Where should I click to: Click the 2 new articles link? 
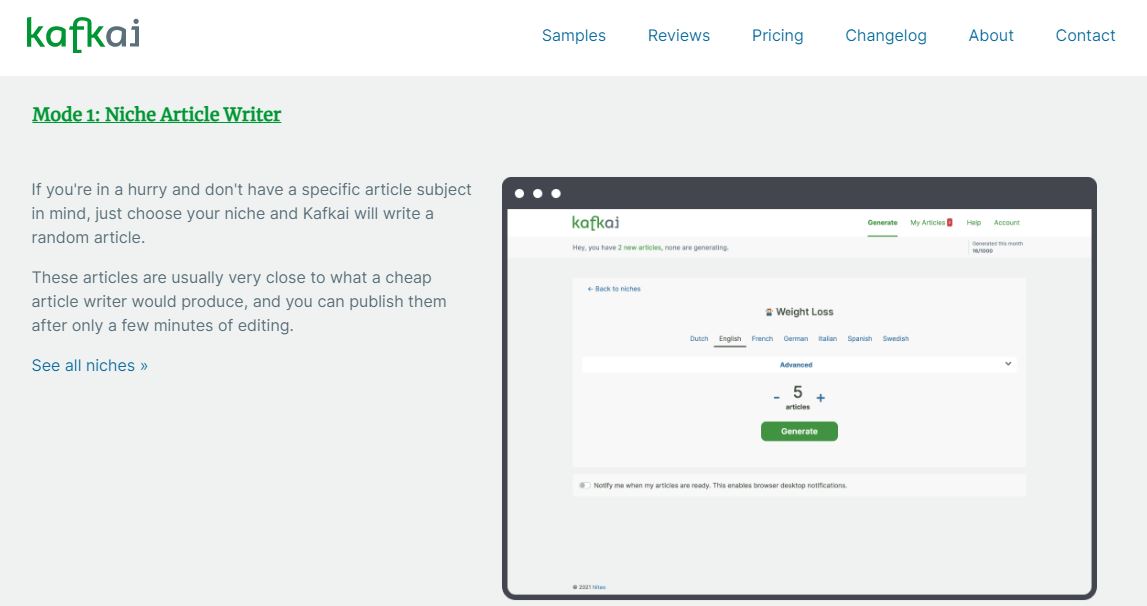(x=639, y=247)
